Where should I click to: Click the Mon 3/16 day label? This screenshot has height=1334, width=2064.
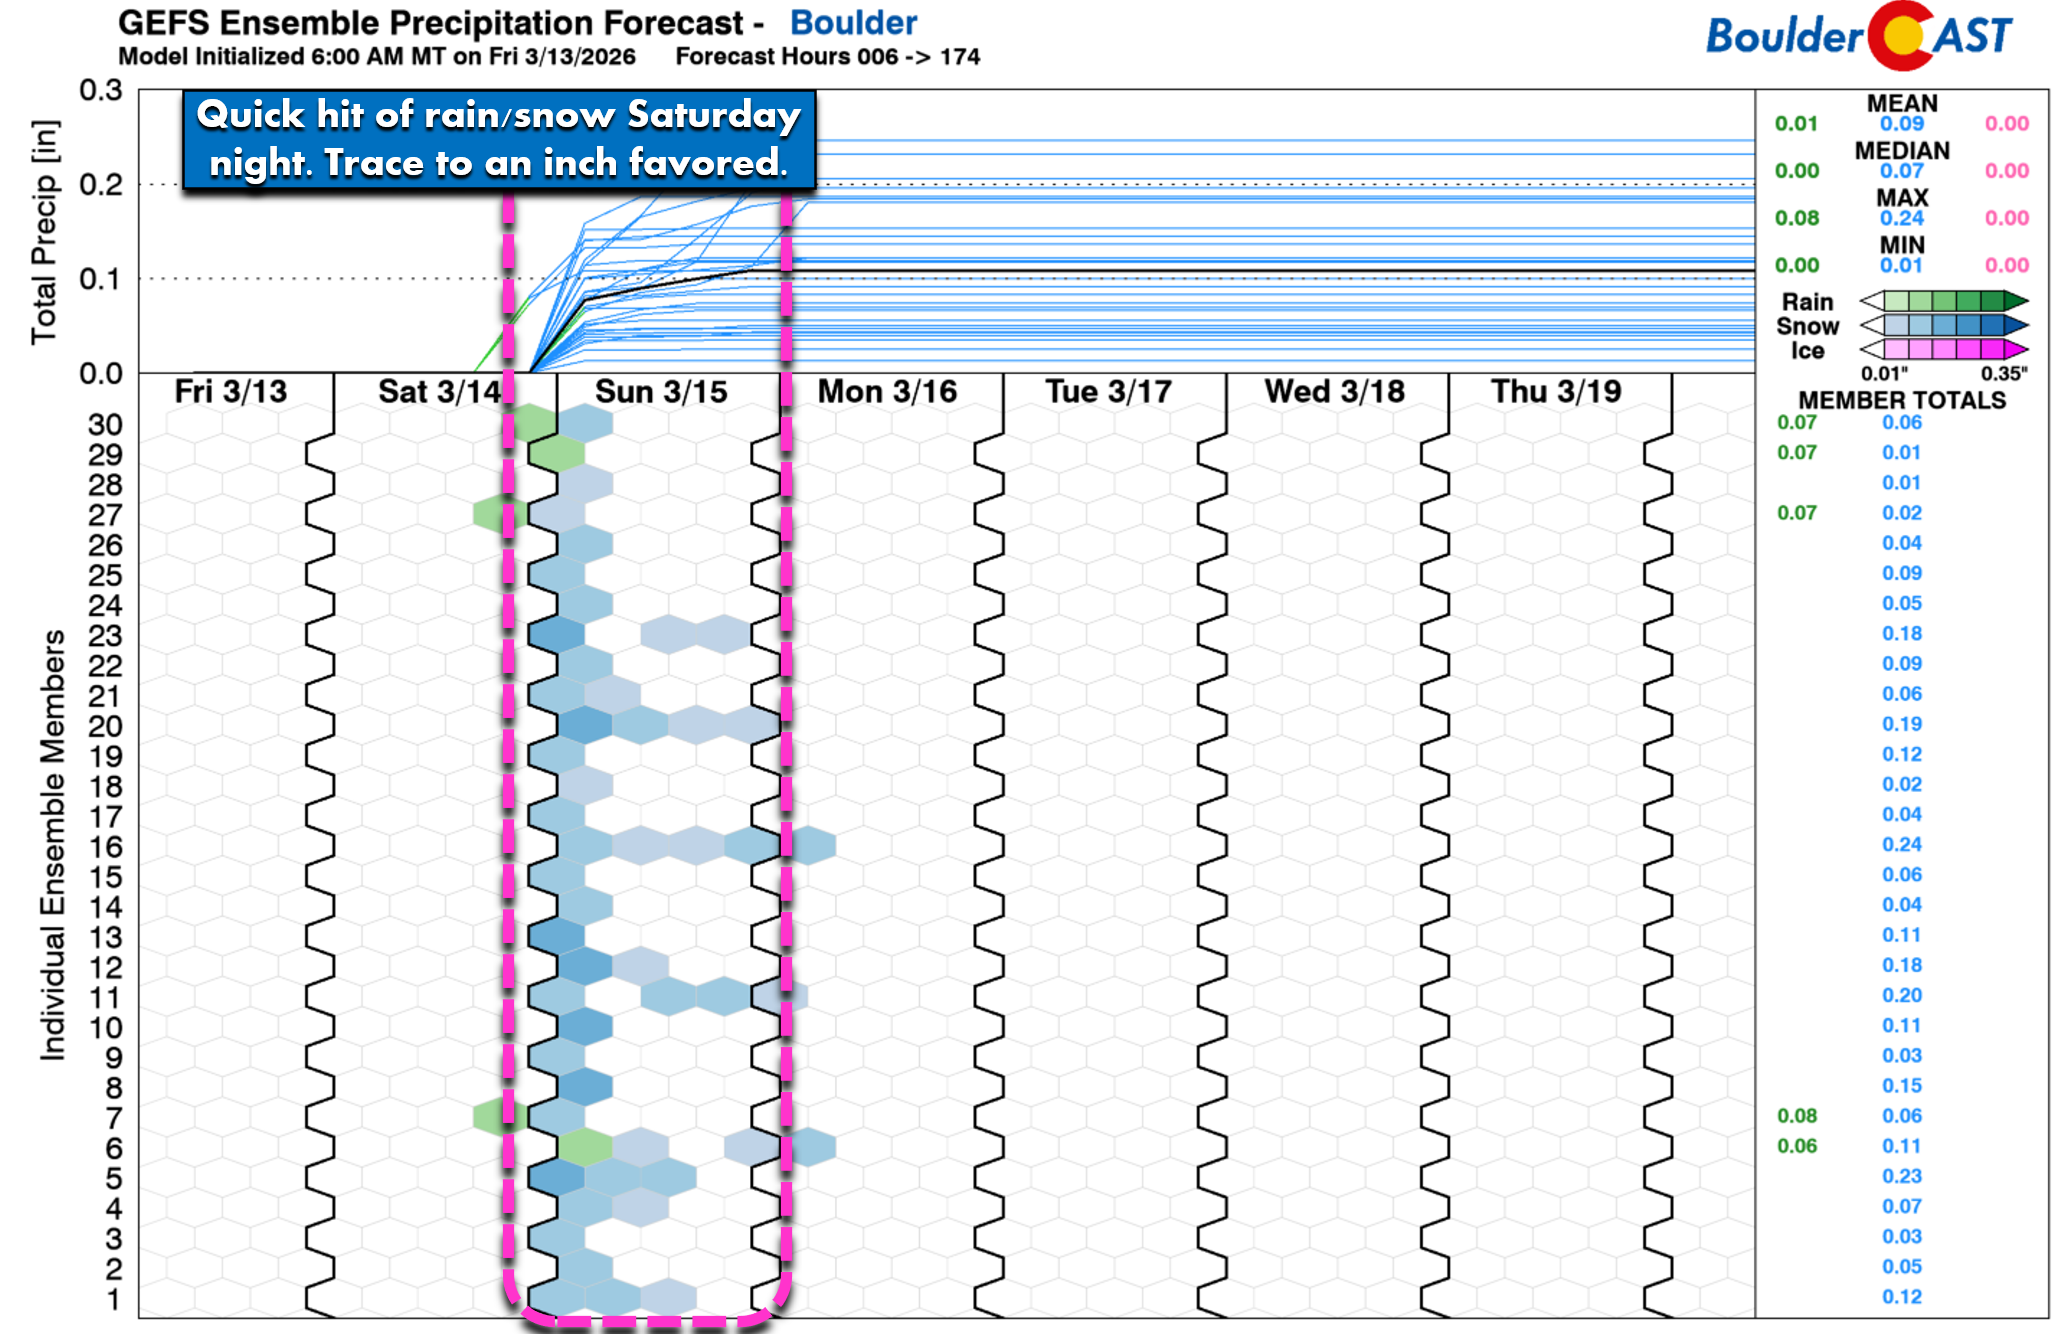[887, 391]
